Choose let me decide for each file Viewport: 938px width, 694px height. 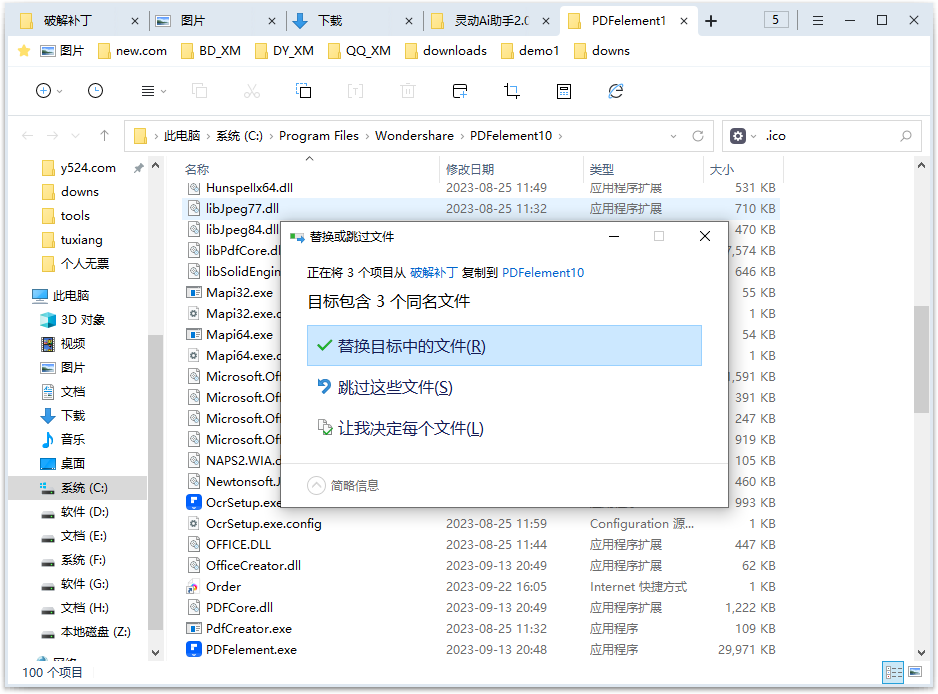[504, 428]
